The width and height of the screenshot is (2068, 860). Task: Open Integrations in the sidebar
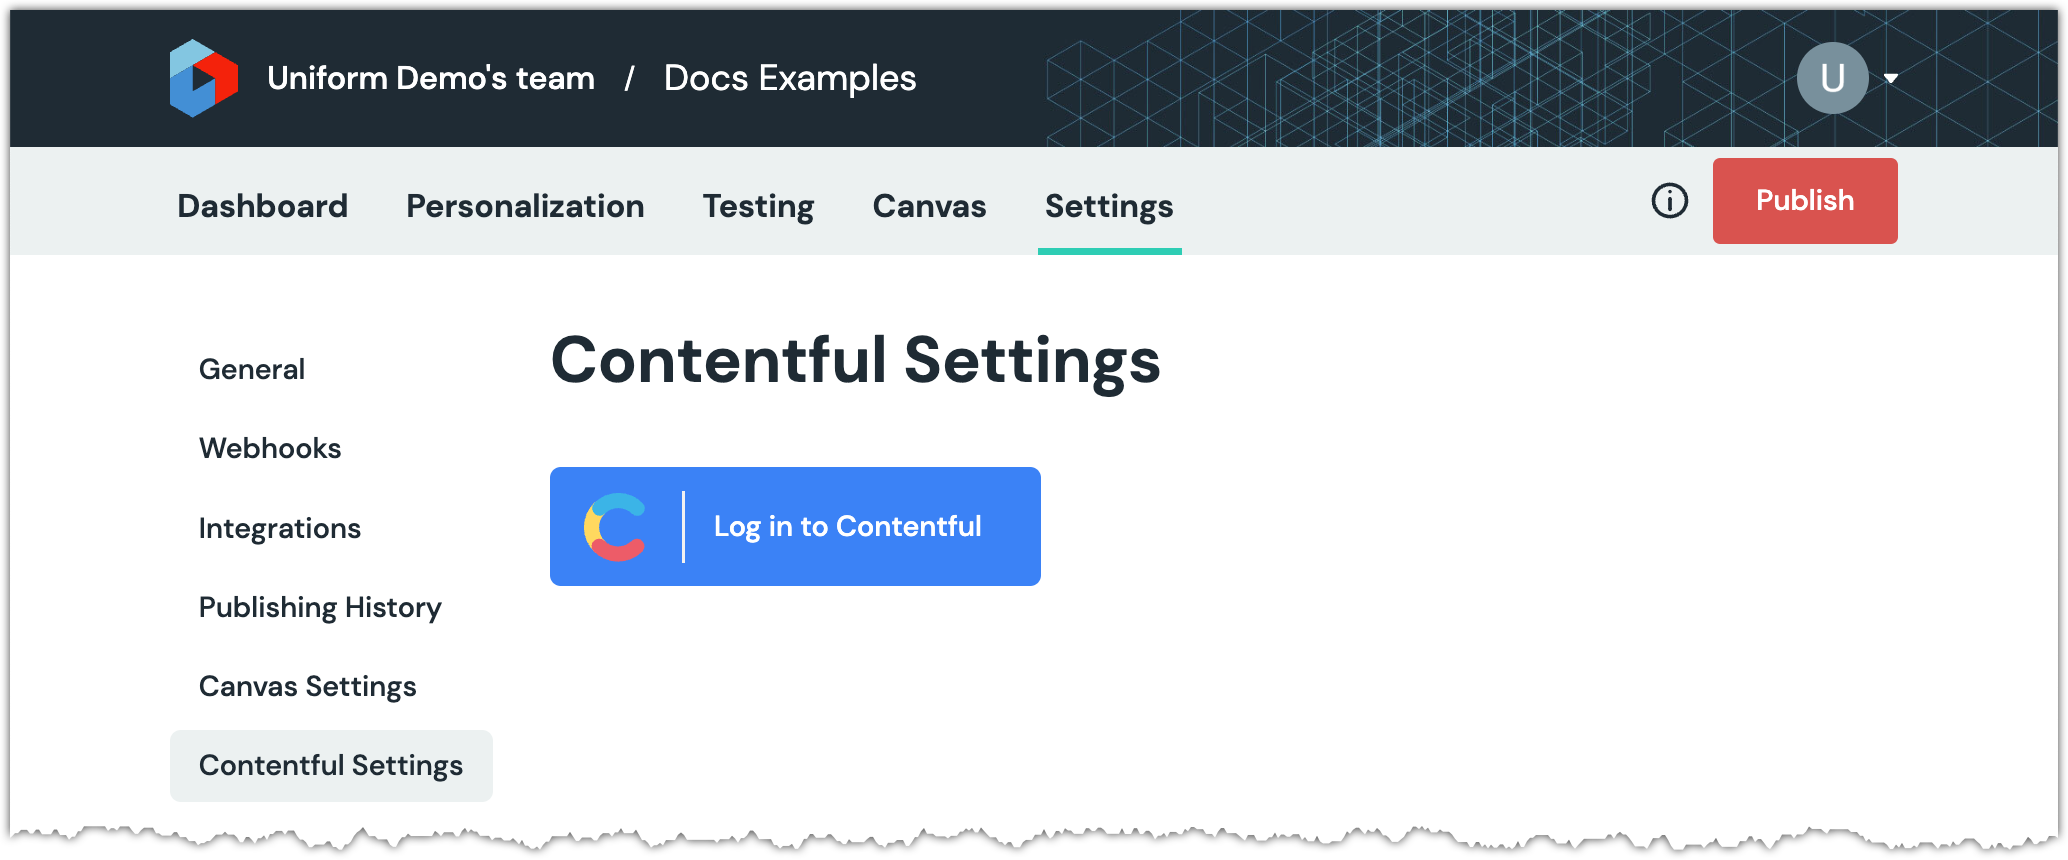[280, 528]
